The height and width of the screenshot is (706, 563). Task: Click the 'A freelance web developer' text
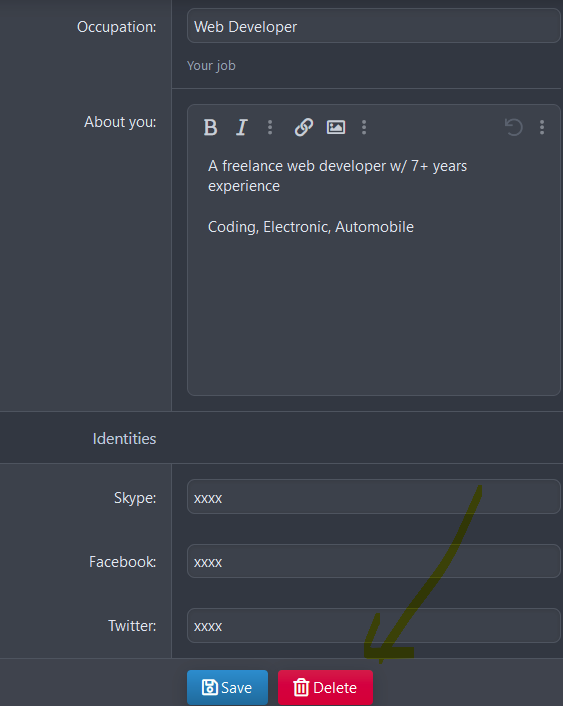[297, 166]
